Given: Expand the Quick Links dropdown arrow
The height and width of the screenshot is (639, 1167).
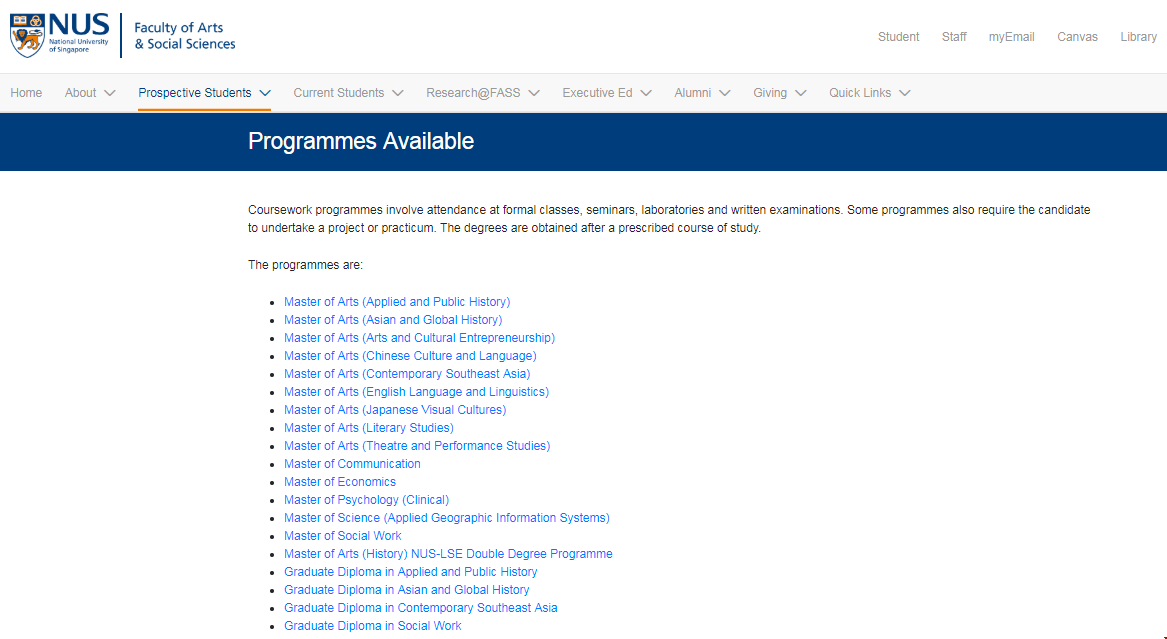Looking at the screenshot, I should [905, 93].
